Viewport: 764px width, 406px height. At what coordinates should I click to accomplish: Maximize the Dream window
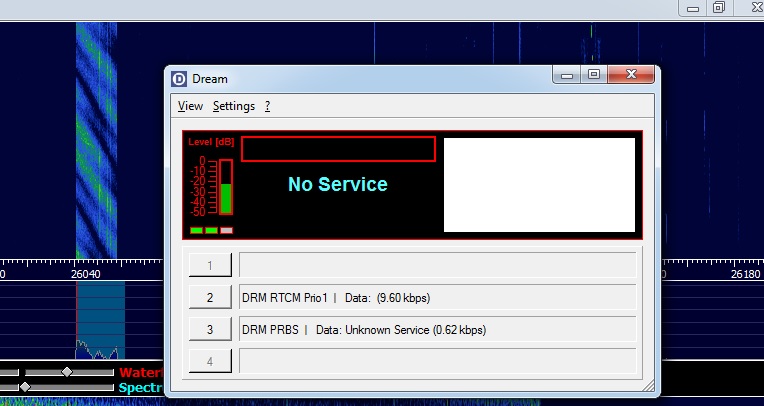click(x=593, y=75)
